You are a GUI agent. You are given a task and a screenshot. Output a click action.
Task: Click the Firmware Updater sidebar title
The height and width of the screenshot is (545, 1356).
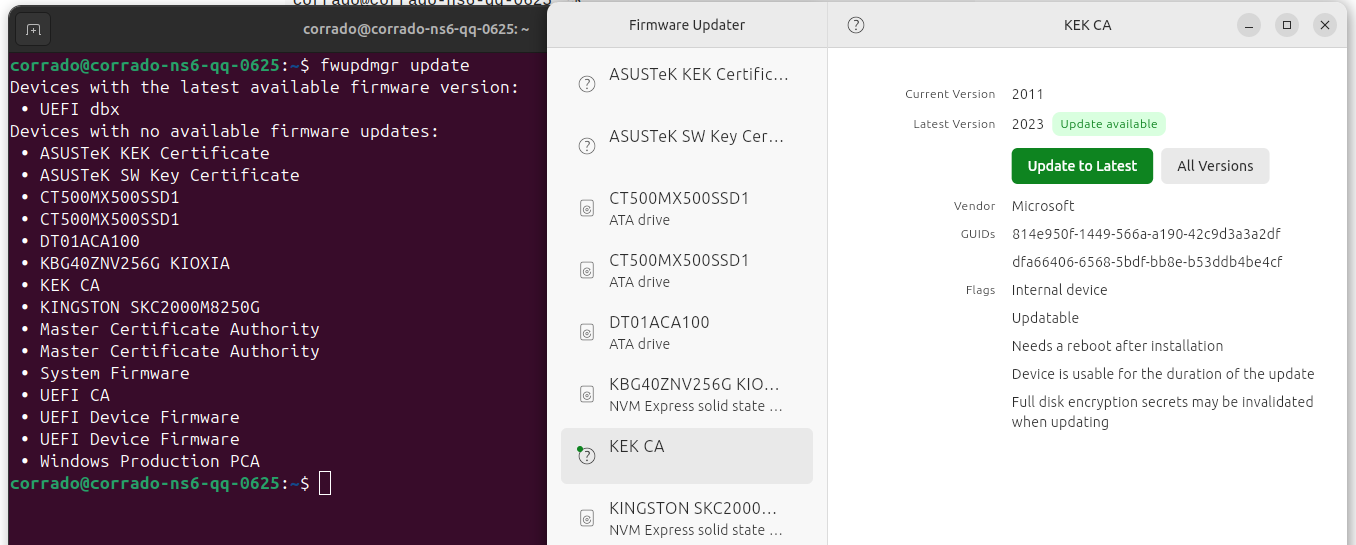click(687, 25)
